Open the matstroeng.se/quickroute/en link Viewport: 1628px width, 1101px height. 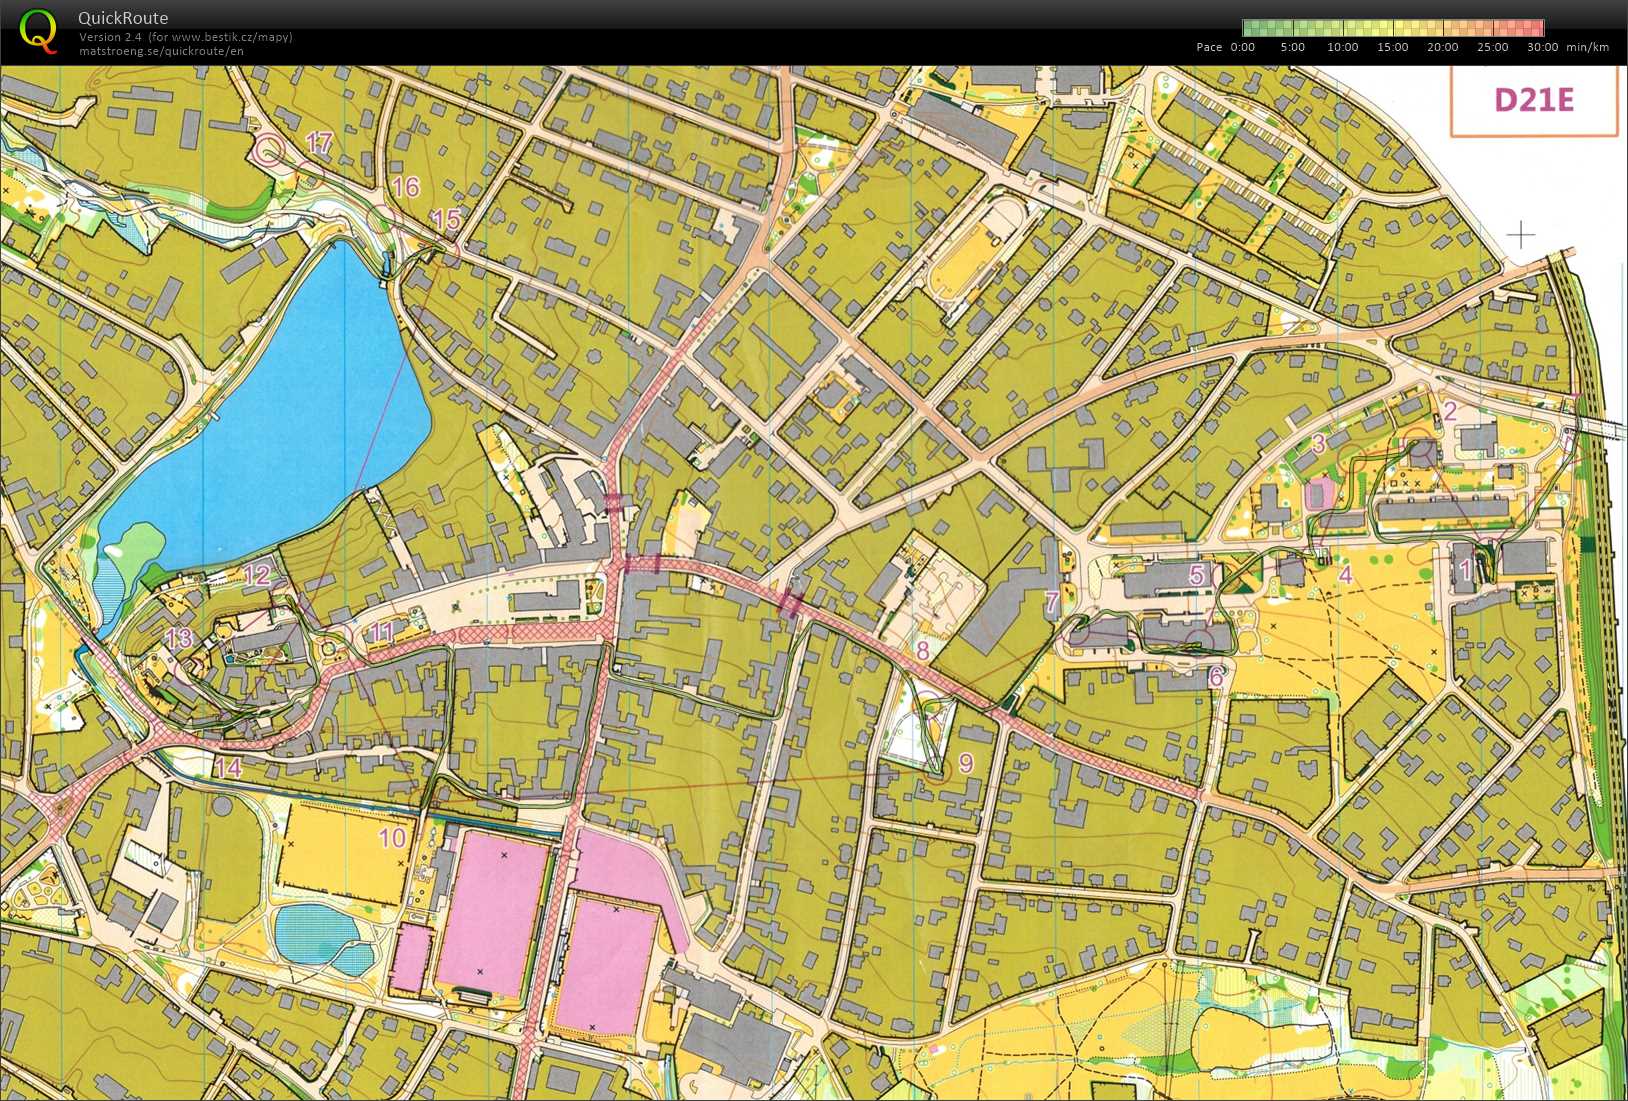(161, 51)
